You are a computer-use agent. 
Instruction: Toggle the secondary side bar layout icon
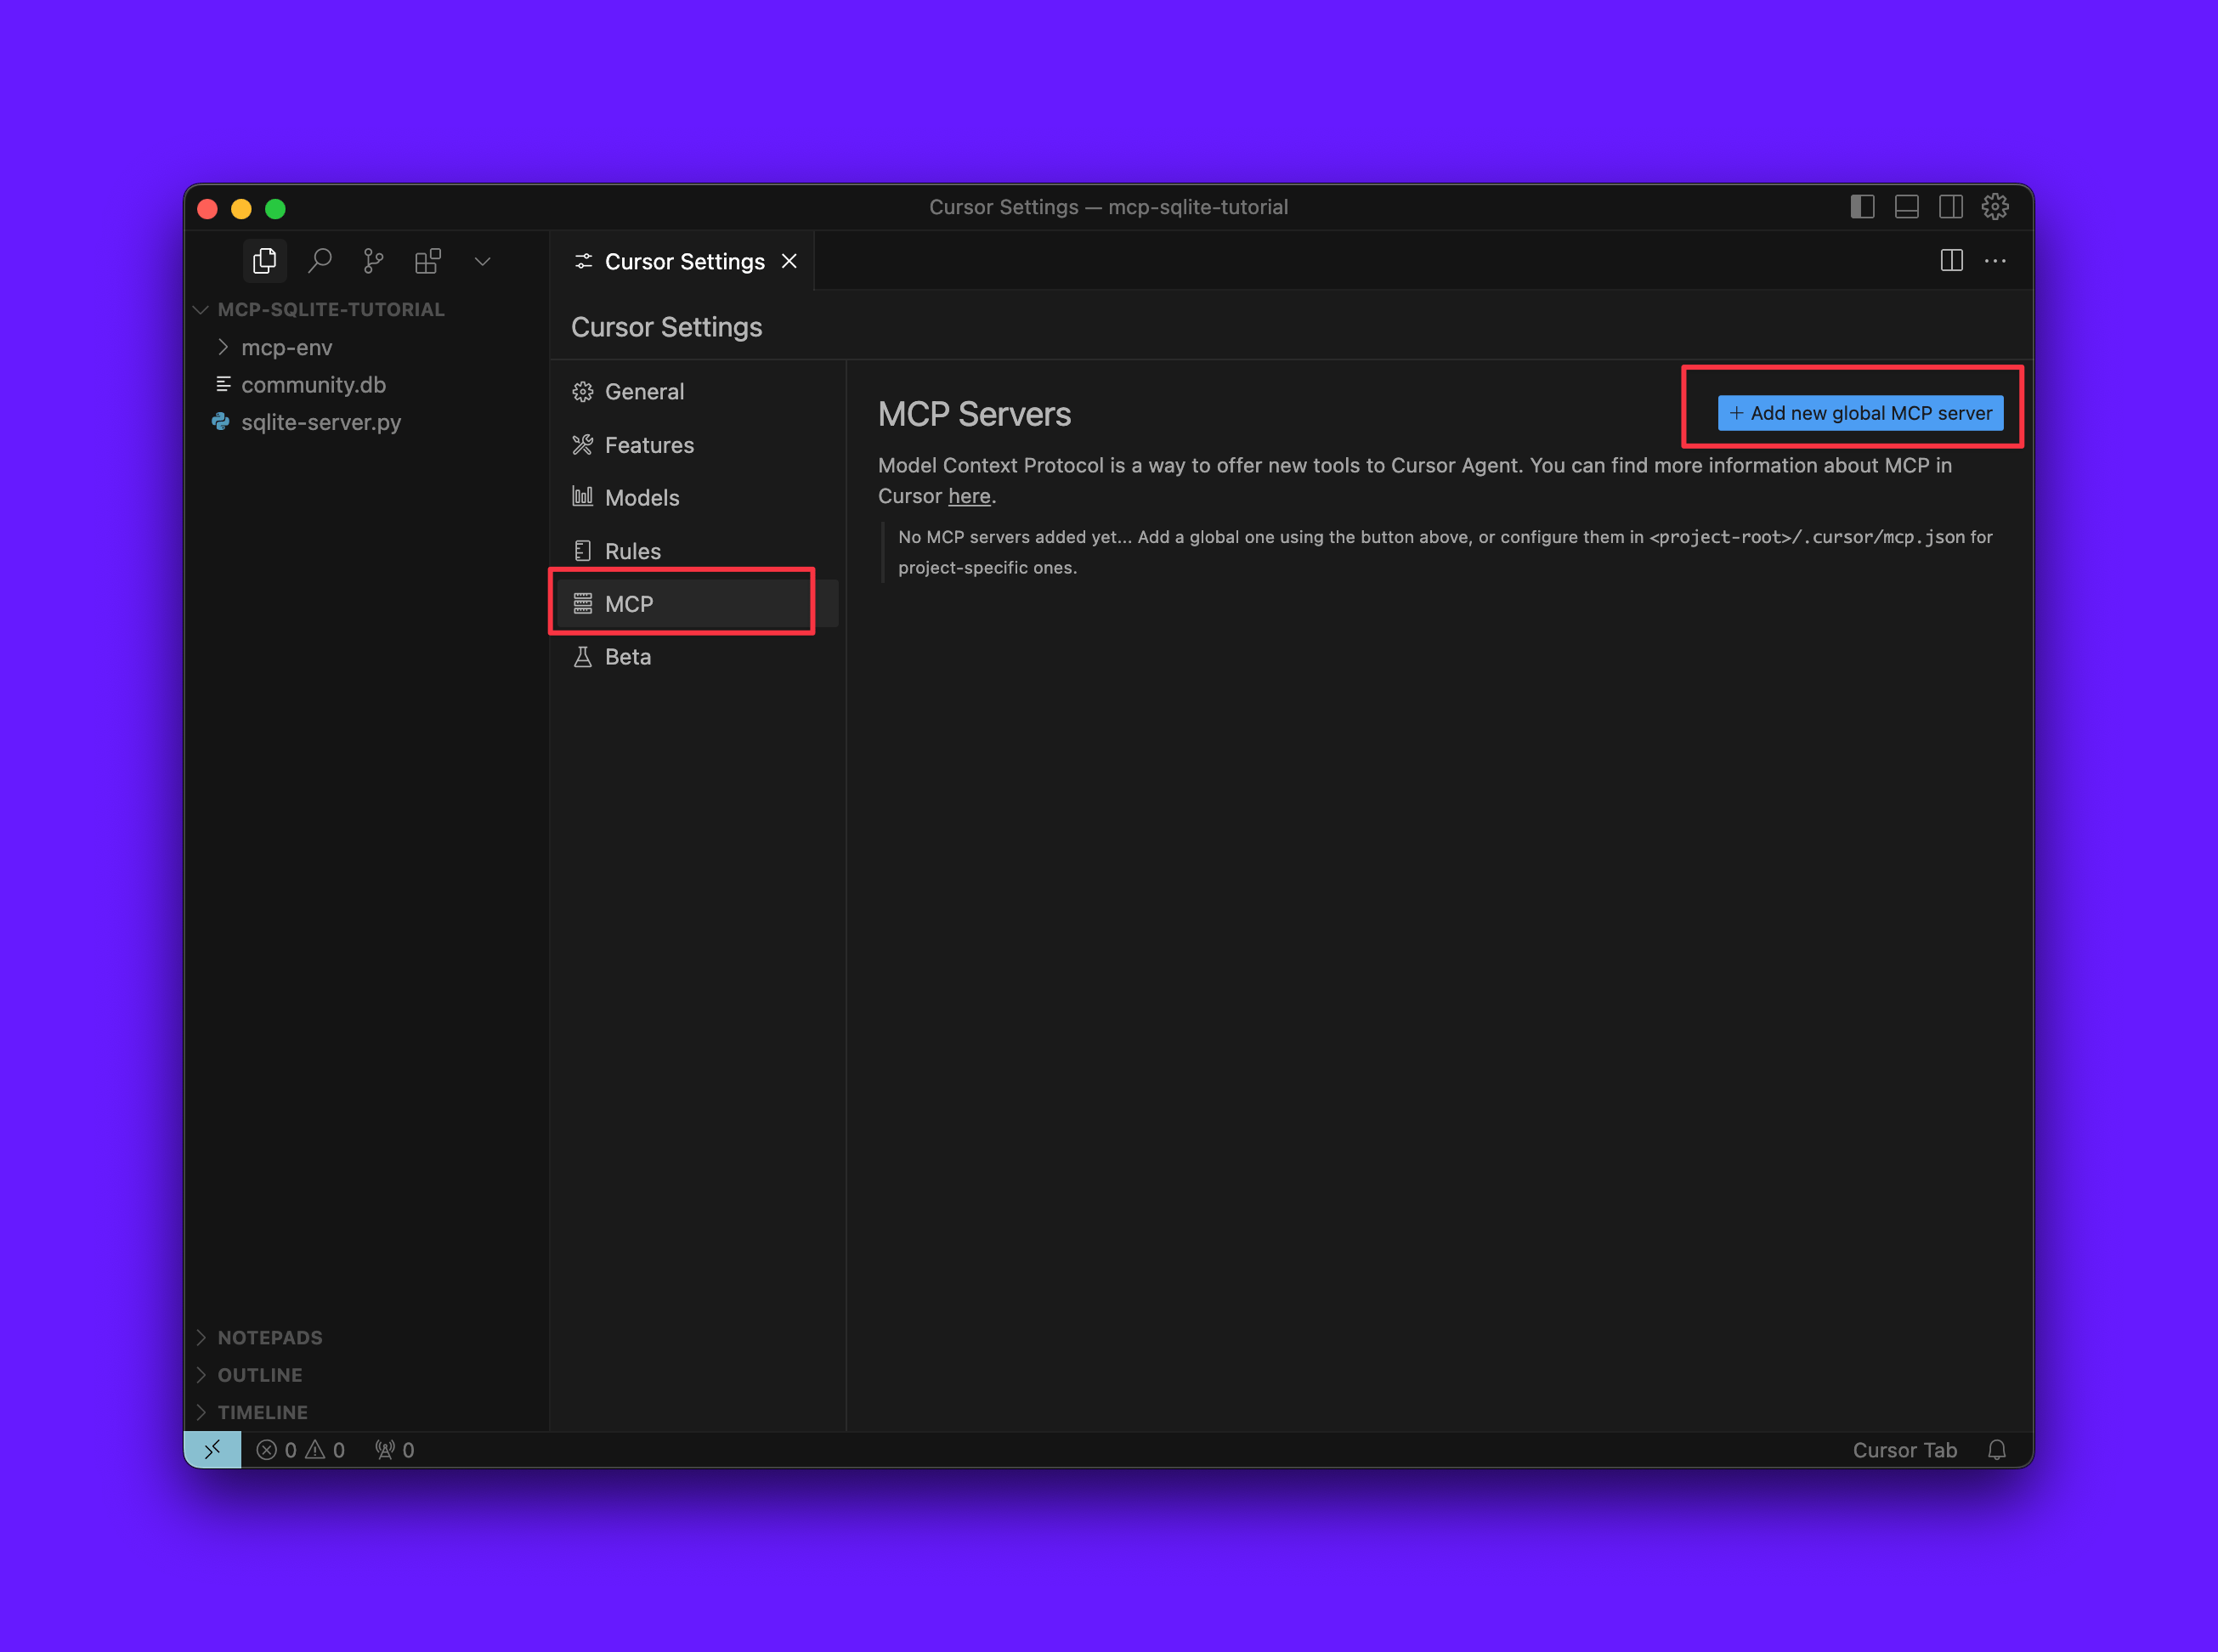pyautogui.click(x=1950, y=207)
